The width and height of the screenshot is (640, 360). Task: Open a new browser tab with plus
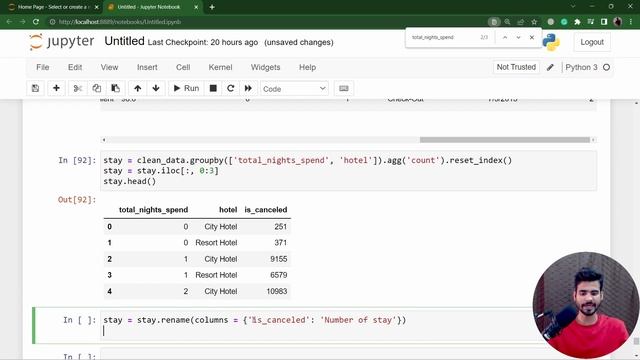coord(212,7)
